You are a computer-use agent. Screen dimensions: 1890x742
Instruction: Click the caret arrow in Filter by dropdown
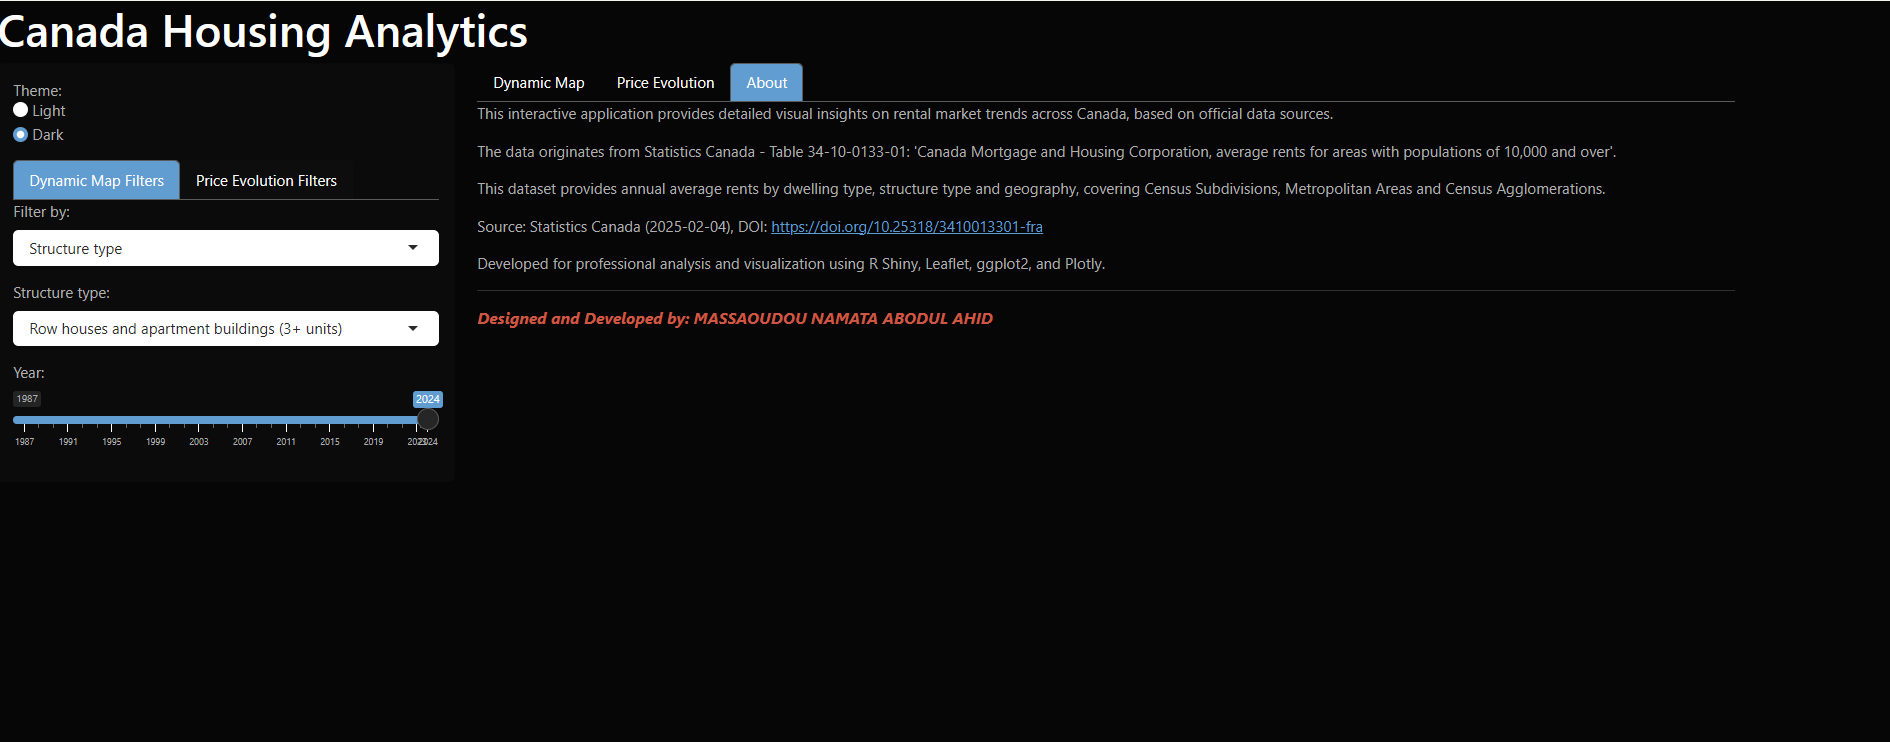pyautogui.click(x=413, y=248)
